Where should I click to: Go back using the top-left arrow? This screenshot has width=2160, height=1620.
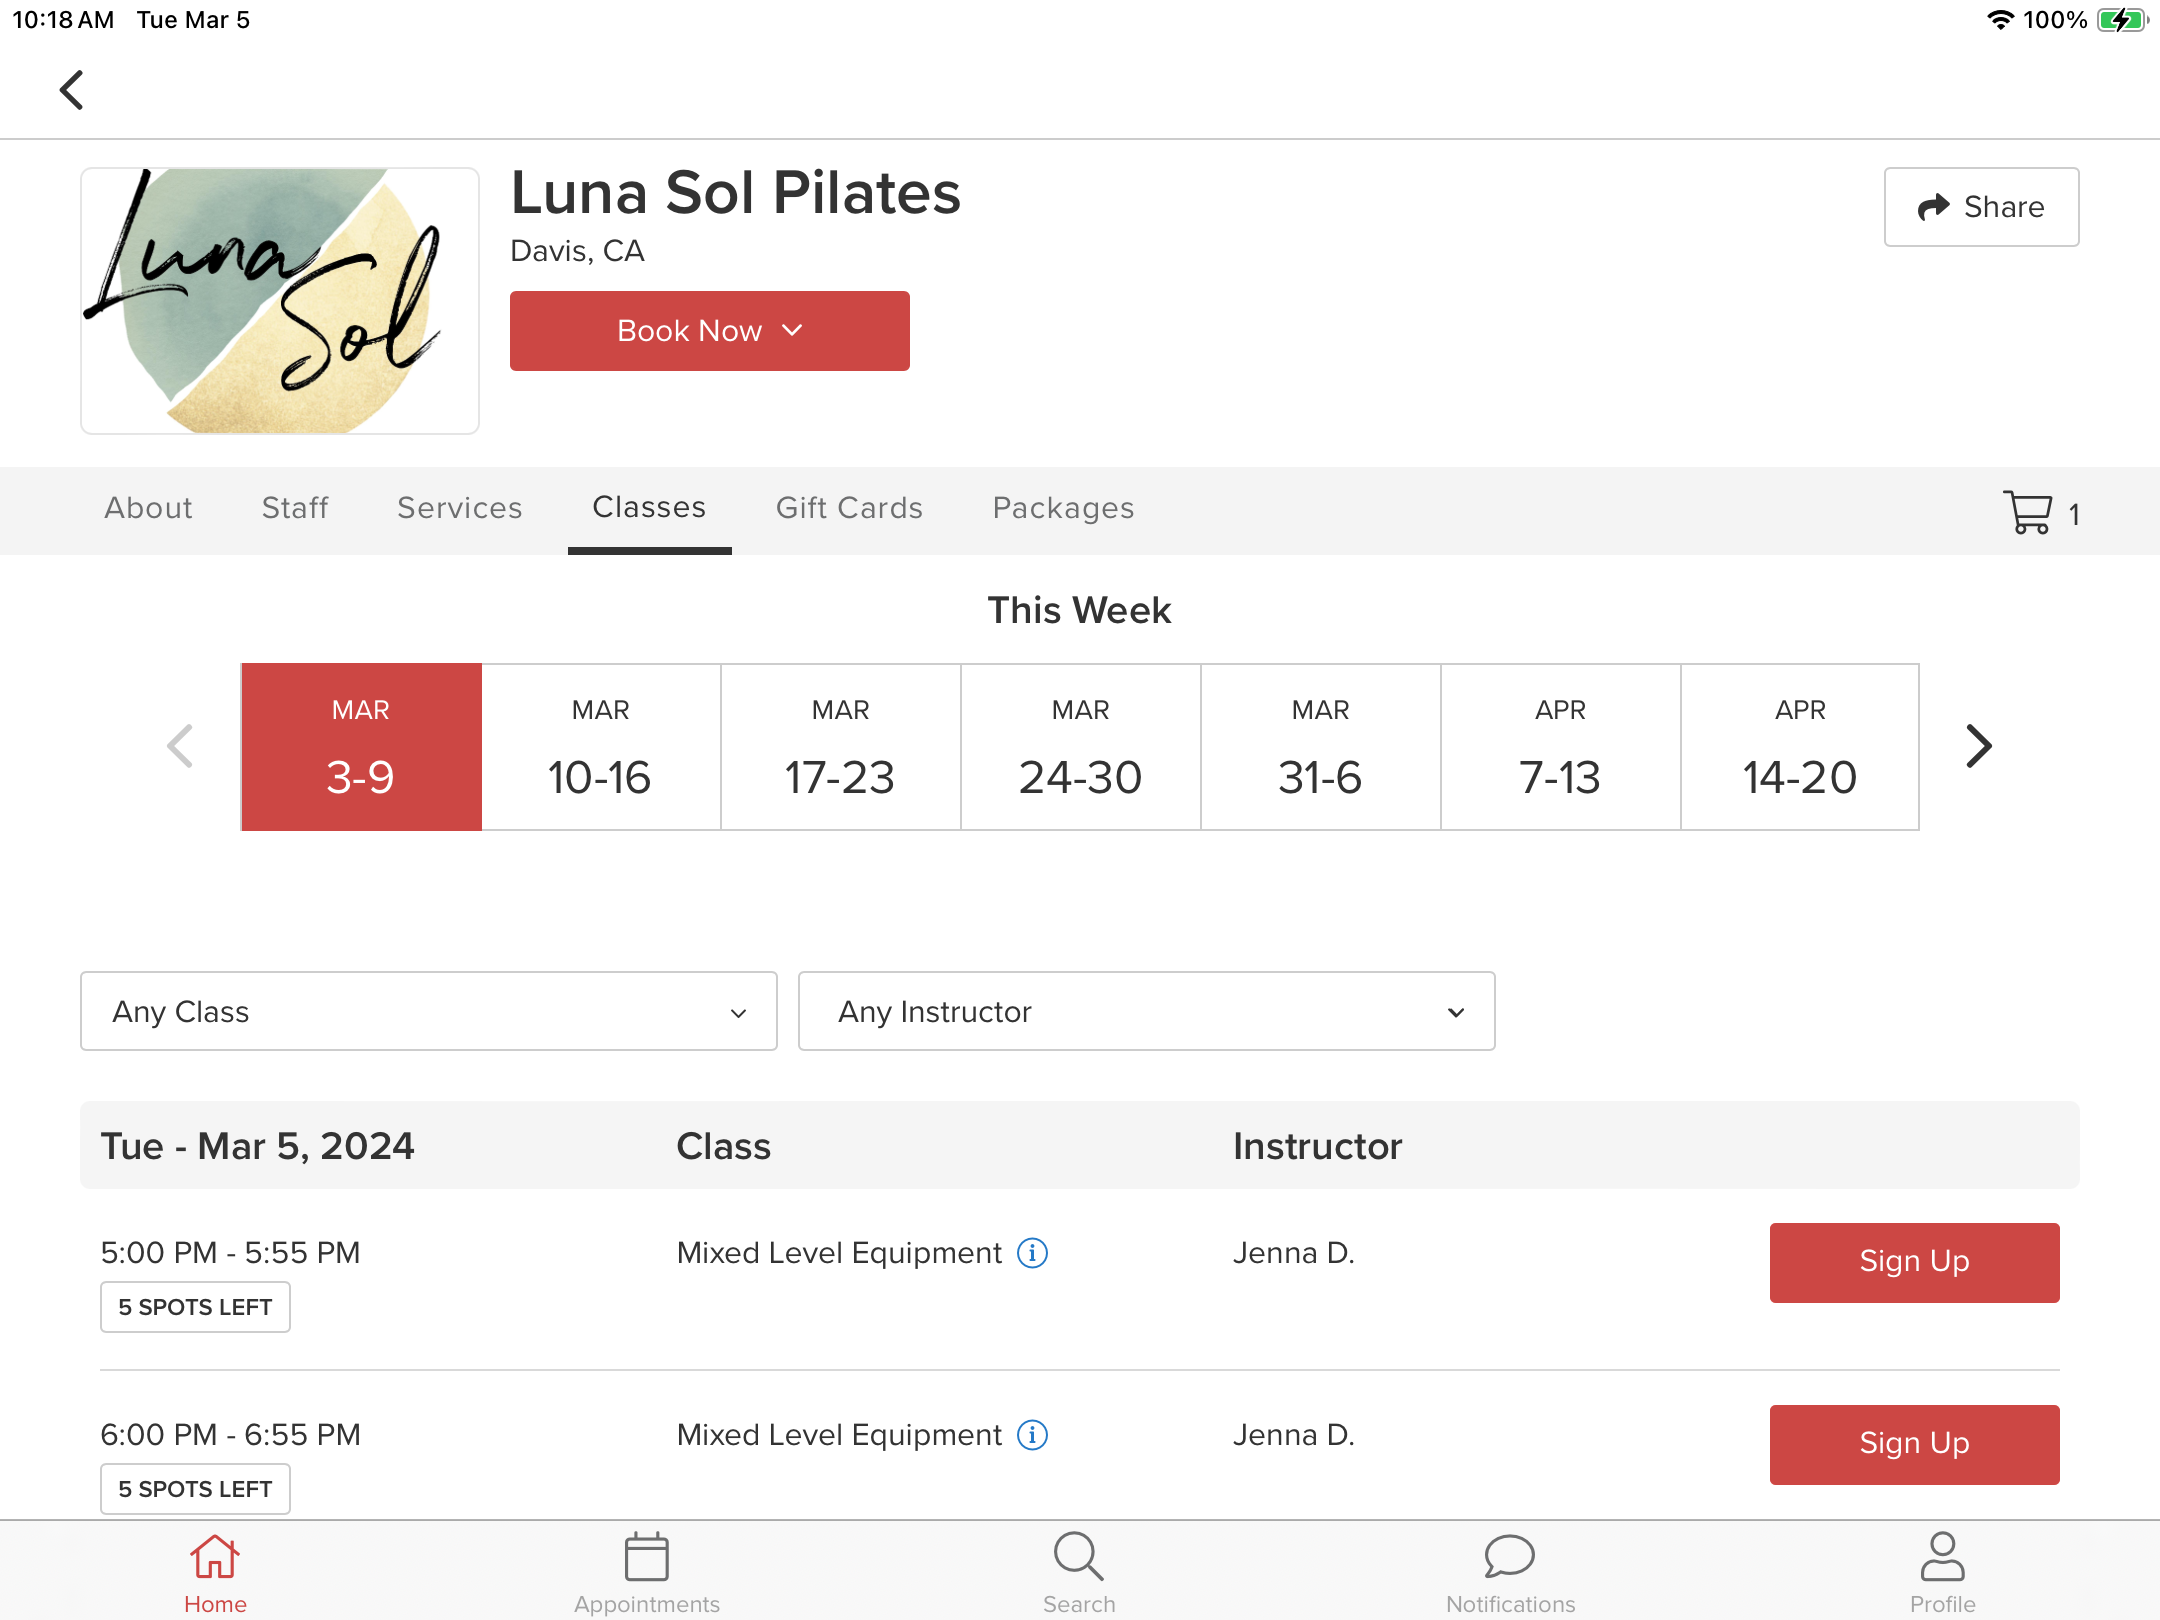[x=71, y=90]
